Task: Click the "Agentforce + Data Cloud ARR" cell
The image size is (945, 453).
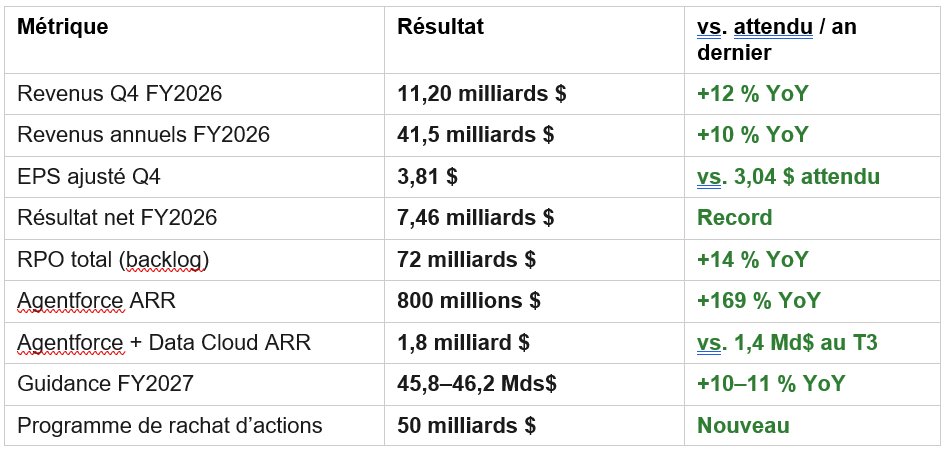Action: (164, 343)
